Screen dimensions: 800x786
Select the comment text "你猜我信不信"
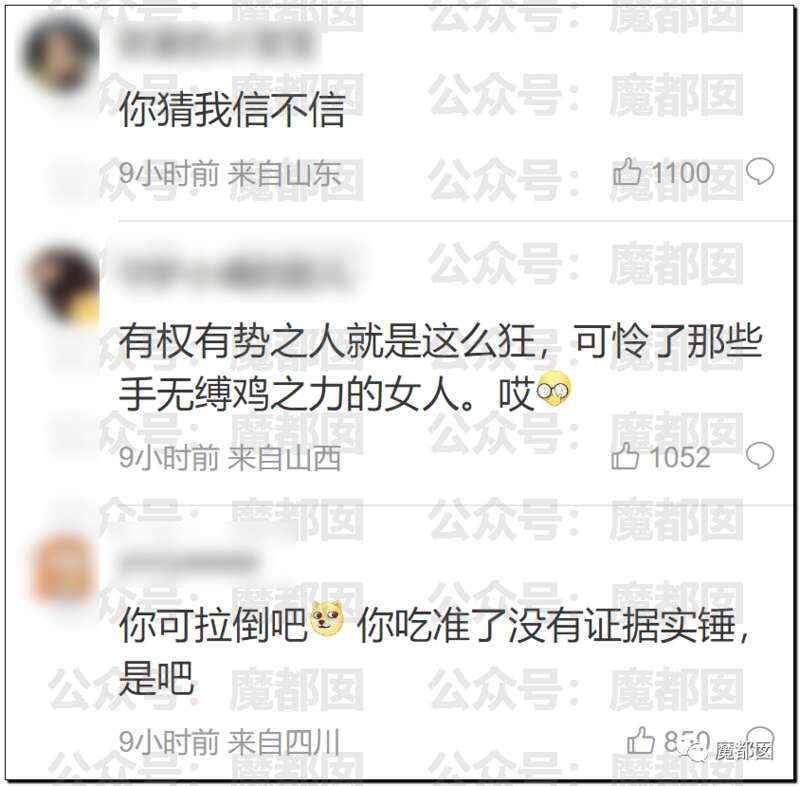tap(232, 109)
